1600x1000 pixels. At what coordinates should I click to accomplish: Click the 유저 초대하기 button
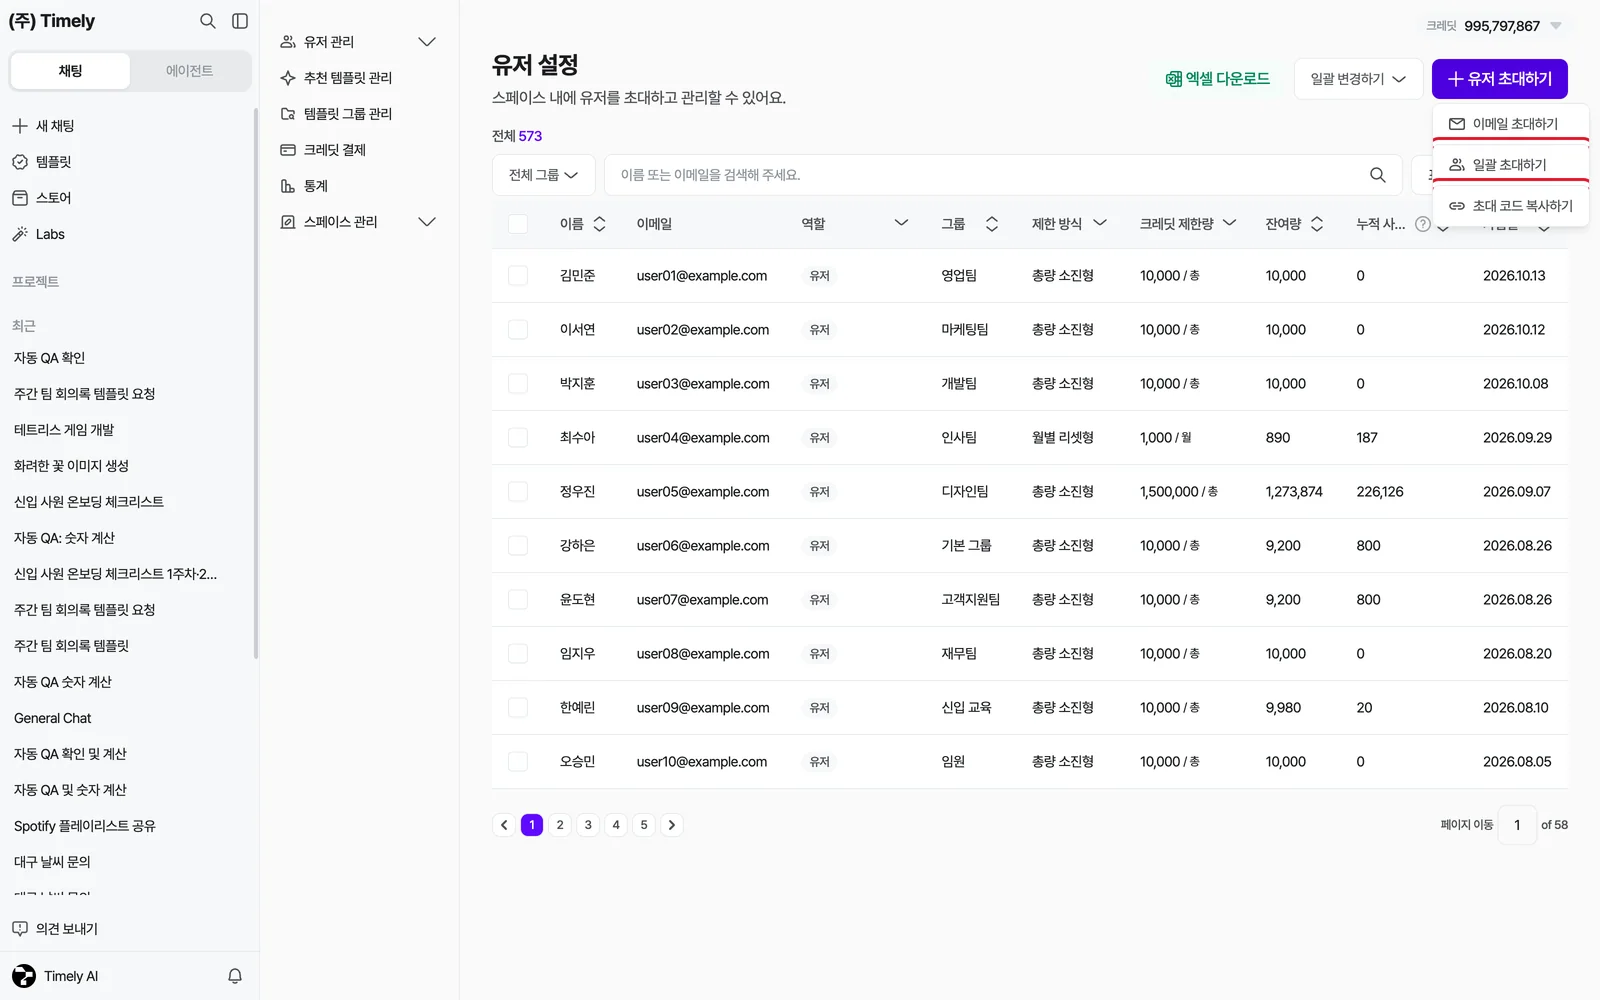tap(1499, 79)
